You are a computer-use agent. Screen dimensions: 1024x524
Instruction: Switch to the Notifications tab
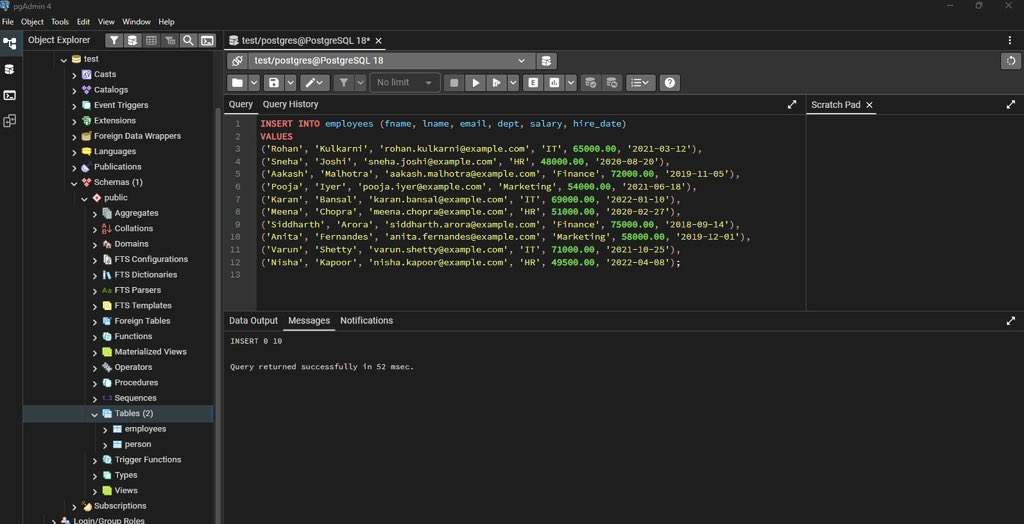366,320
